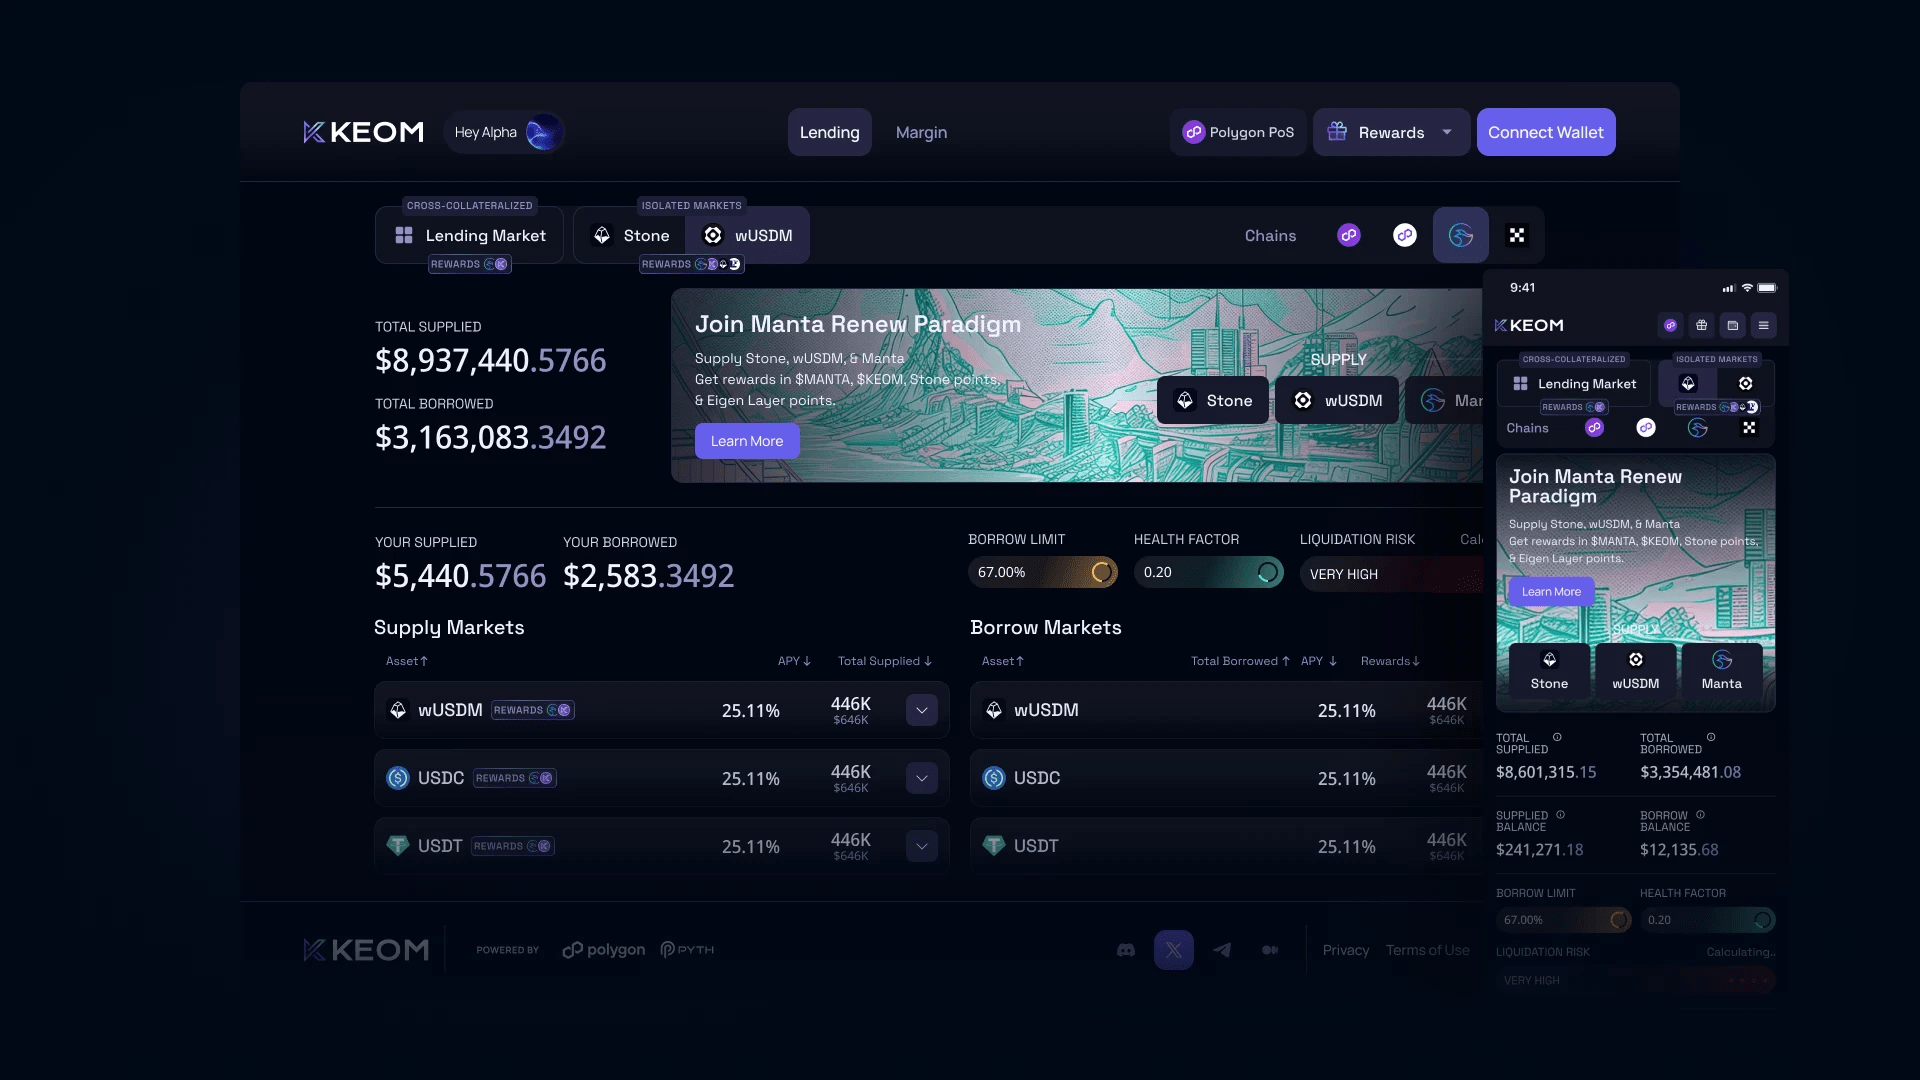This screenshot has height=1080, width=1920.
Task: Expand the USDT supply market row chevron
Action: tap(922, 846)
